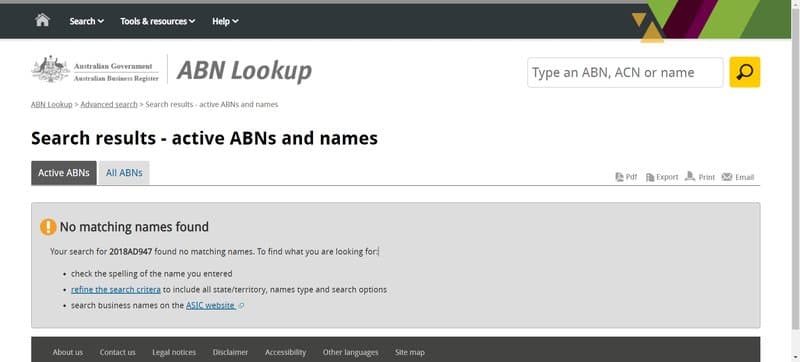The width and height of the screenshot is (800, 362).
Task: Go to the home page icon
Action: click(x=42, y=20)
